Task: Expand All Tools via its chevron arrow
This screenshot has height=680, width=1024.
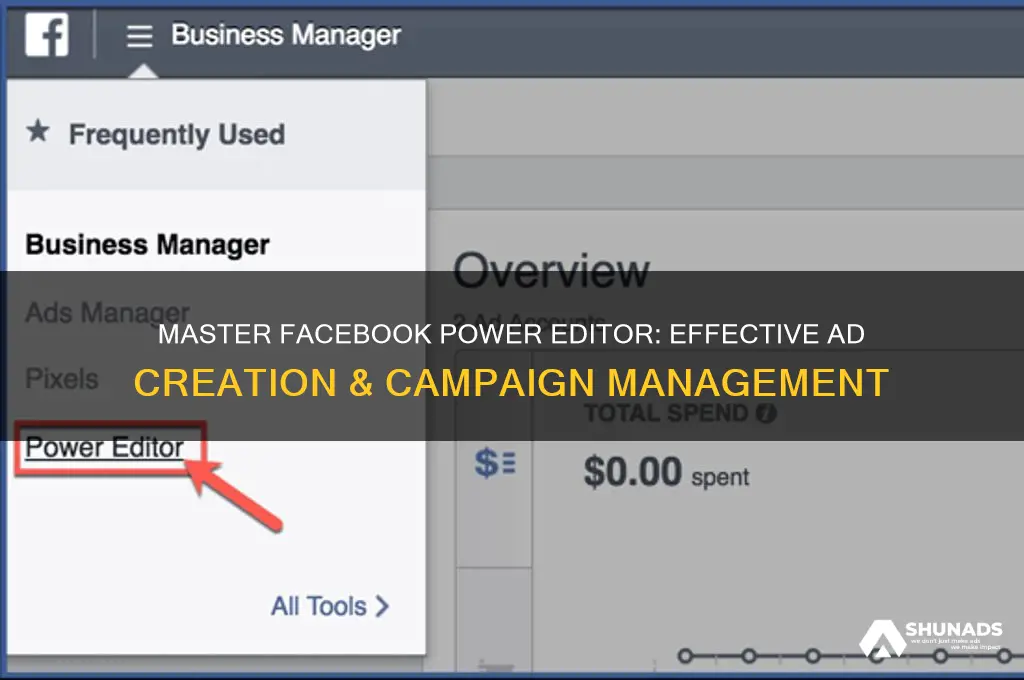Action: (383, 606)
